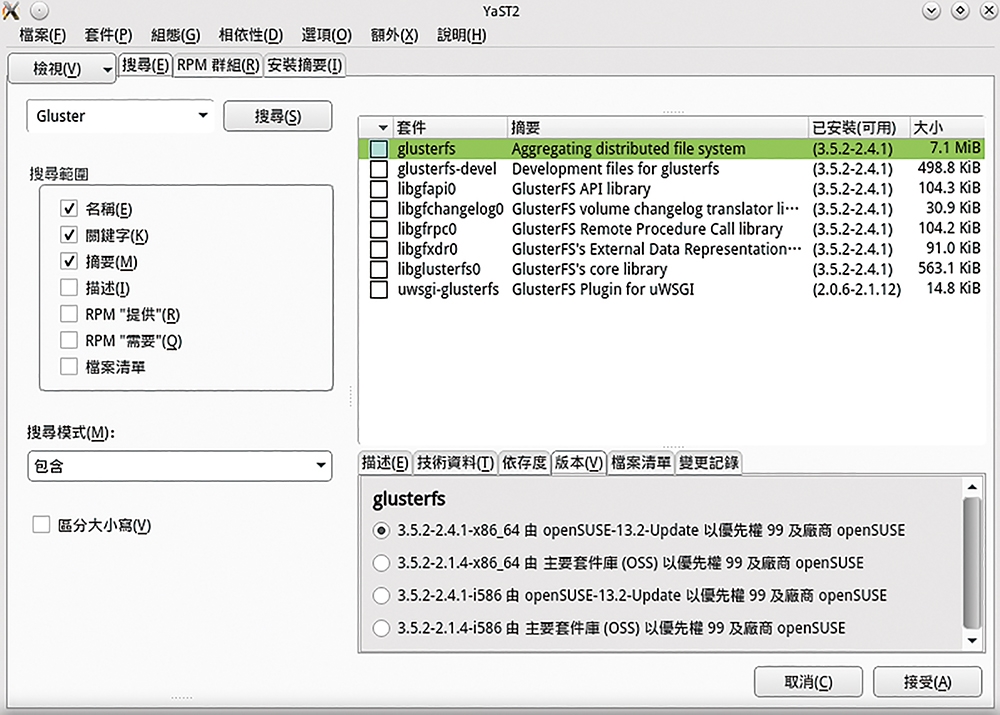The height and width of the screenshot is (715, 1000).
Task: Enable the 檔案清單 search scope checkbox
Action: point(69,367)
